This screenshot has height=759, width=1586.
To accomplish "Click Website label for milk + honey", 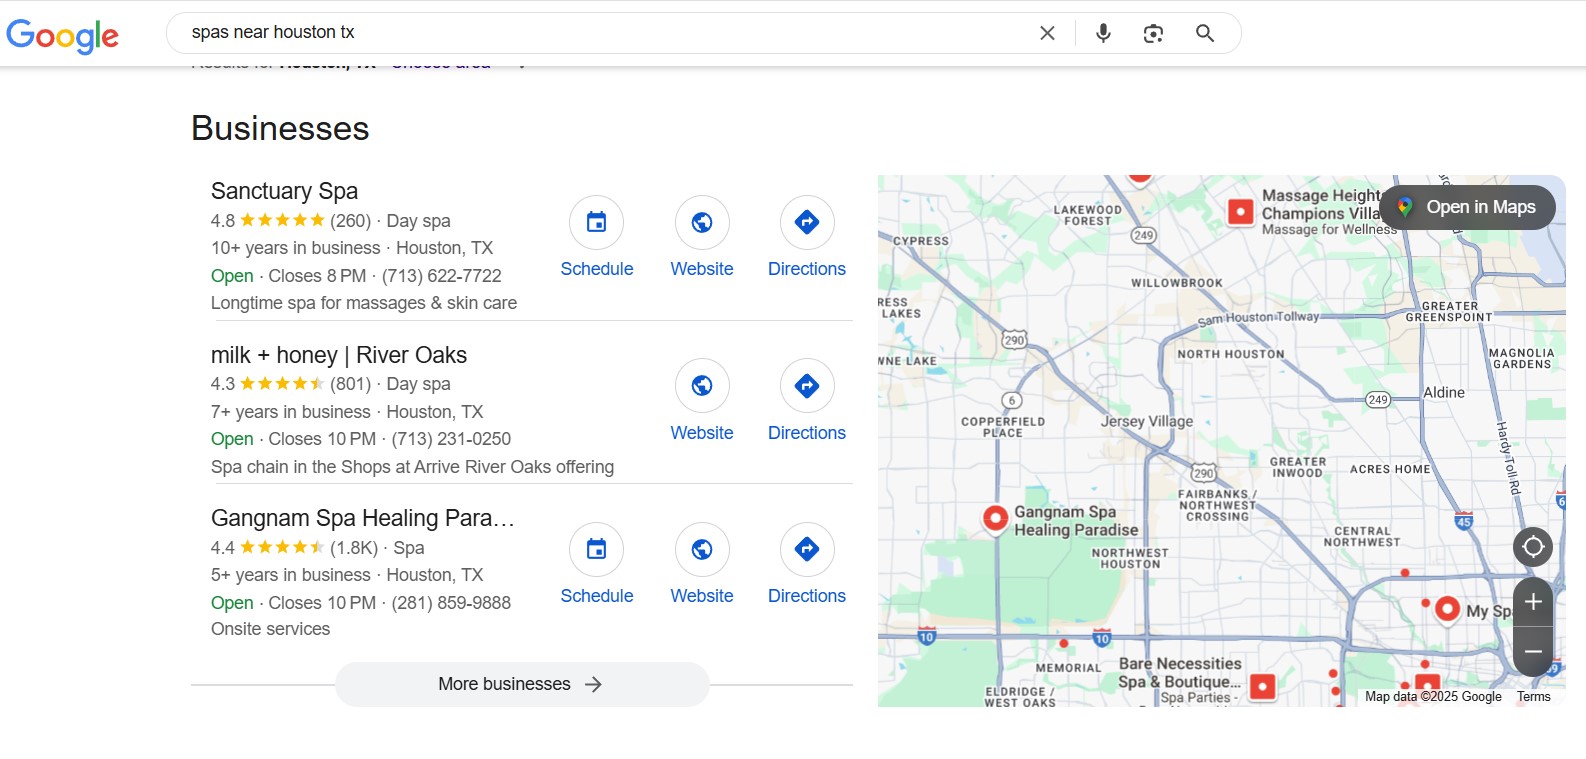I will 702,433.
